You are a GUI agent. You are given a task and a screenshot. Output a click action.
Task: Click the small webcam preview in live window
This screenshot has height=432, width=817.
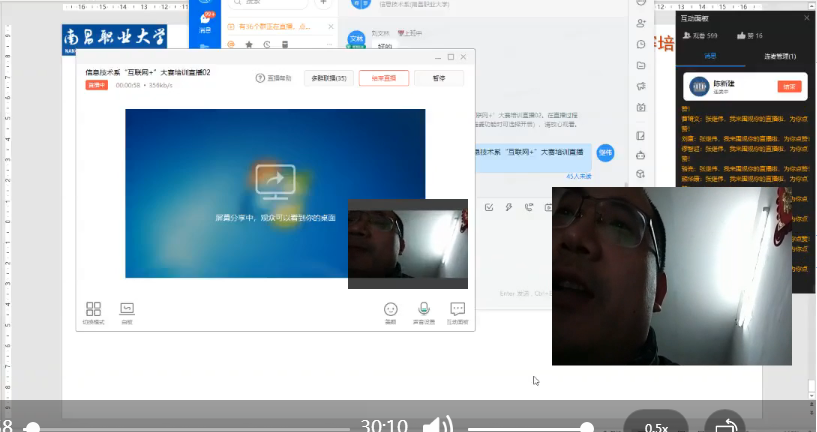click(408, 244)
